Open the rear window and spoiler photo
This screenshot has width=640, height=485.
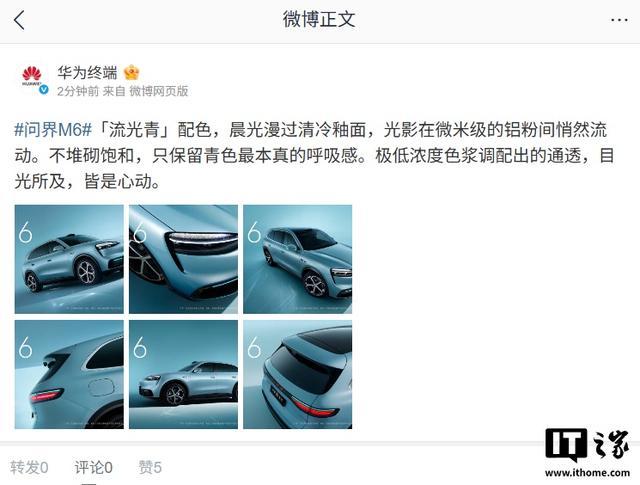[x=298, y=374]
